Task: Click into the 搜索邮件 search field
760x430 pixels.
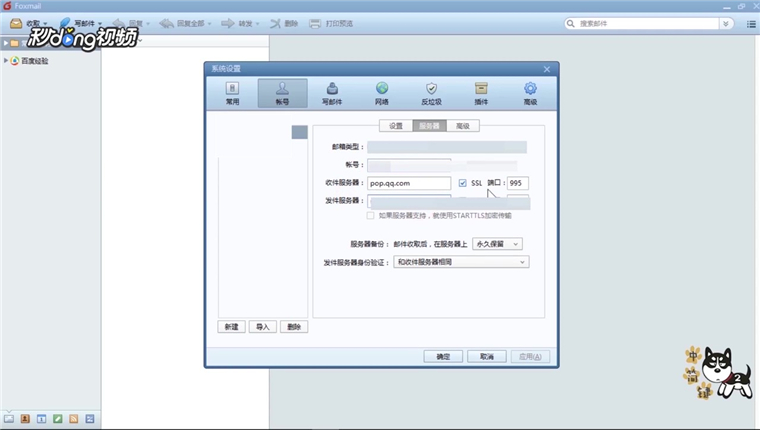Action: [x=647, y=23]
